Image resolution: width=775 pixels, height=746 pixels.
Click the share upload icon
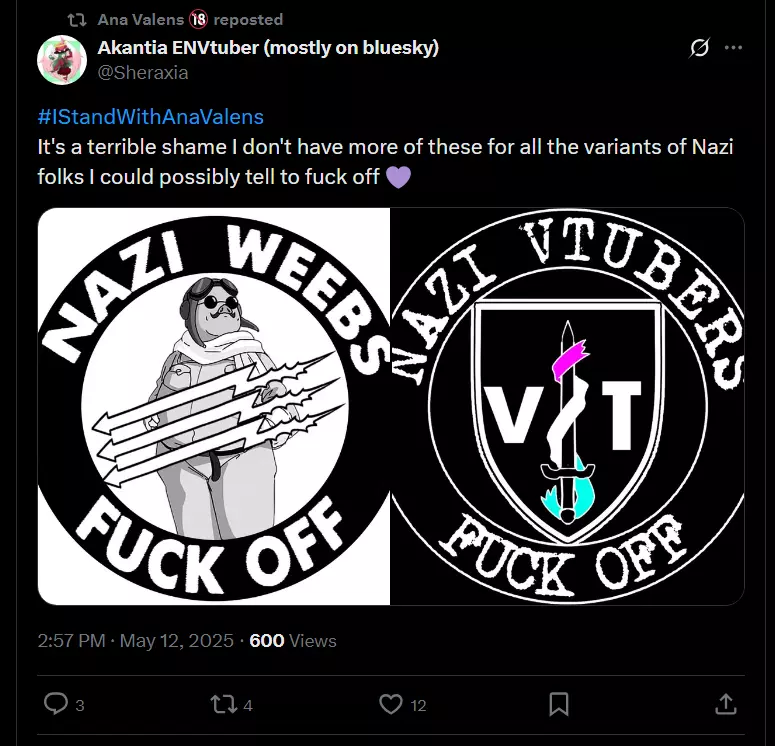click(726, 704)
